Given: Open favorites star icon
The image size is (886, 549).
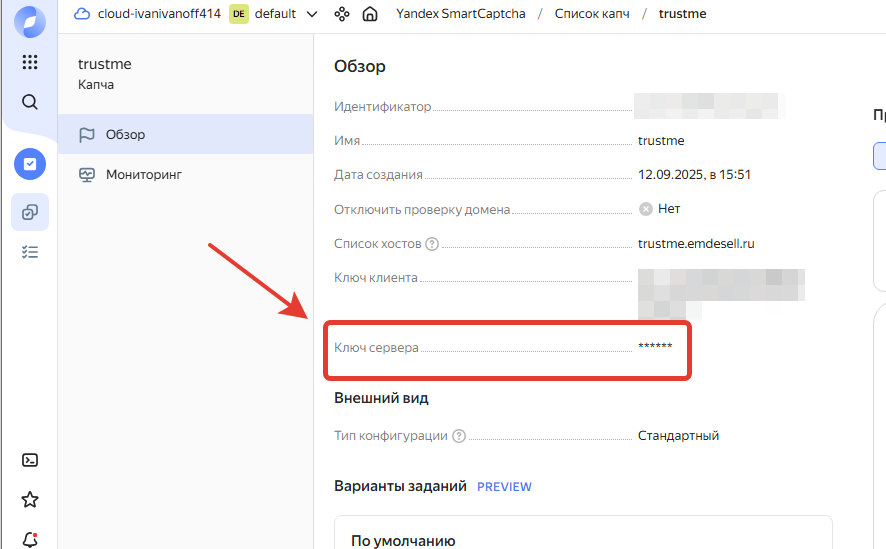Looking at the screenshot, I should [30, 499].
